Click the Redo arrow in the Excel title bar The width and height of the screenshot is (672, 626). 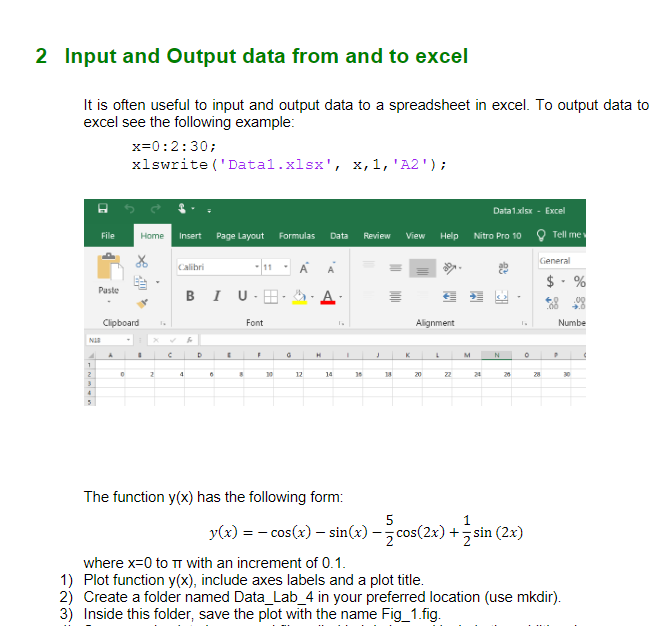(156, 209)
